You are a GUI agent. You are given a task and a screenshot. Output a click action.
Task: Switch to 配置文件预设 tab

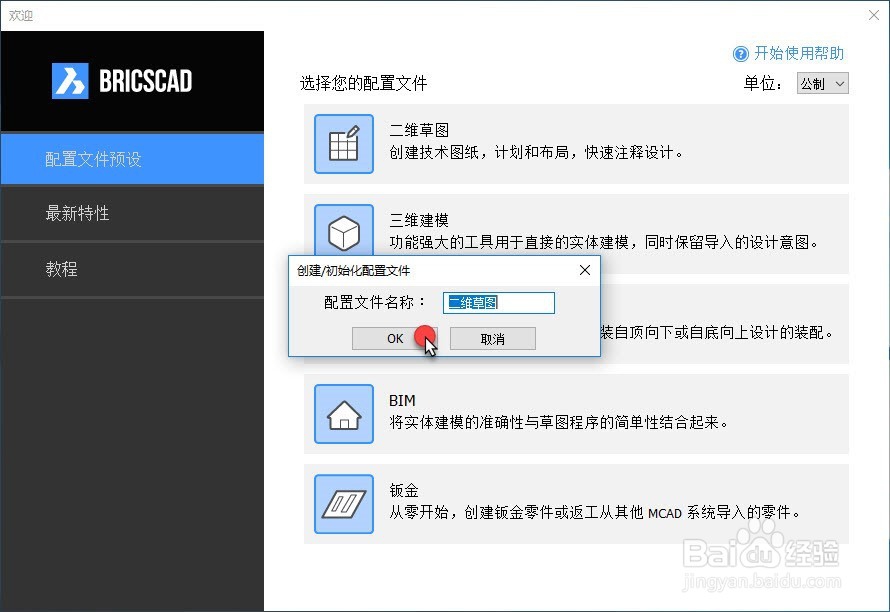(132, 159)
